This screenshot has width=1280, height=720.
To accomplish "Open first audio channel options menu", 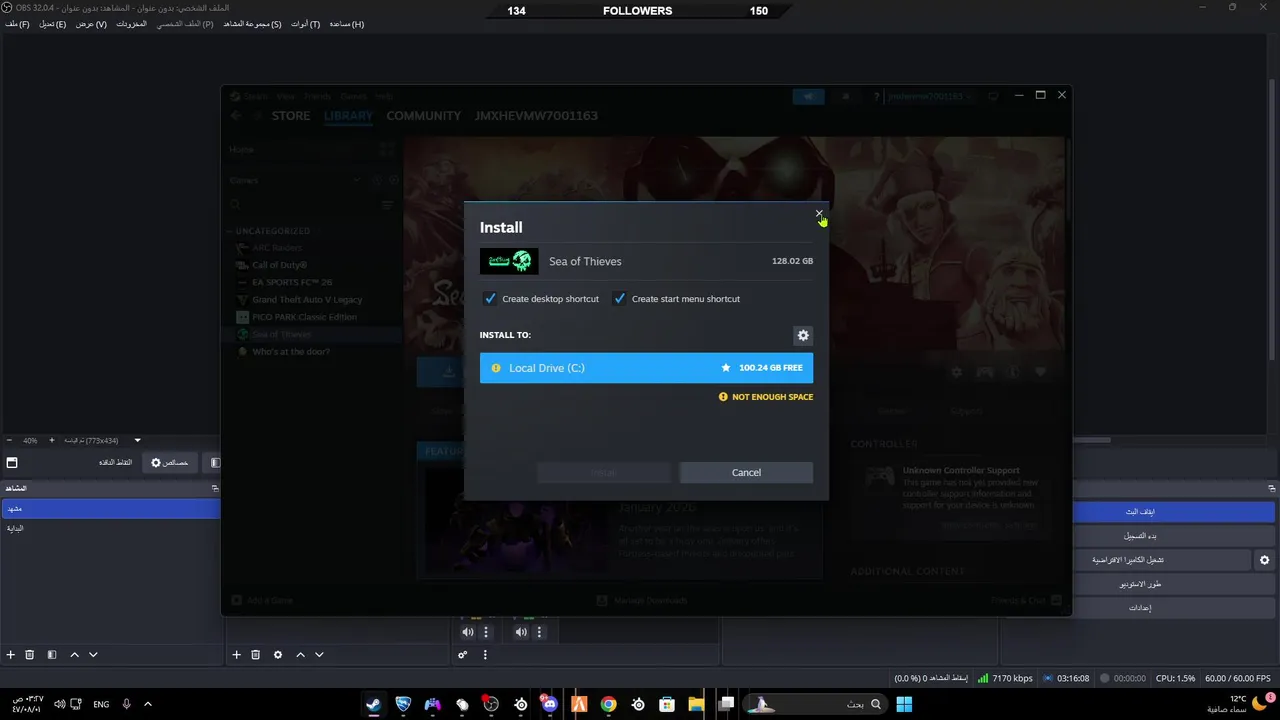I will (x=486, y=632).
